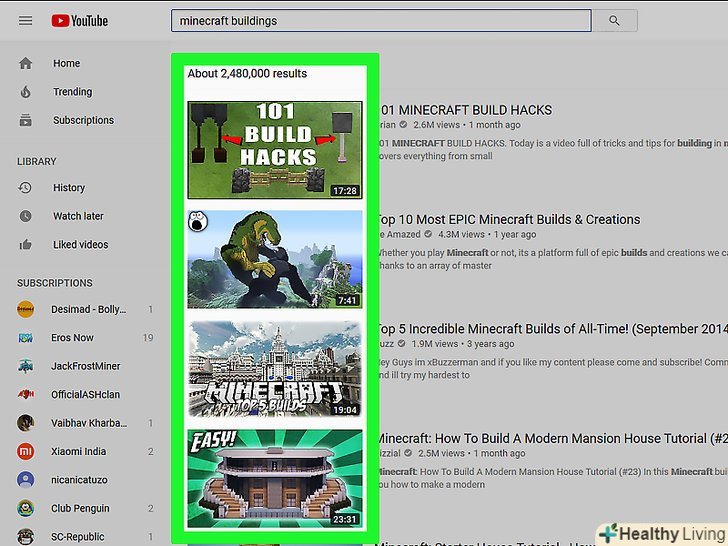This screenshot has height=546, width=728.
Task: Click the verified badge on 1.9M views line
Action: coord(402,344)
